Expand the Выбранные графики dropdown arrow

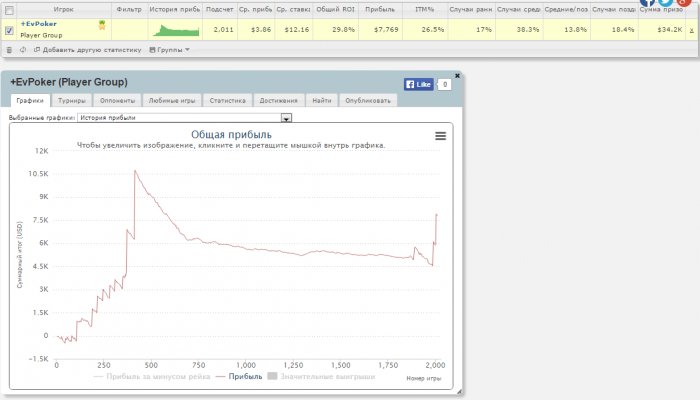pyautogui.click(x=286, y=118)
